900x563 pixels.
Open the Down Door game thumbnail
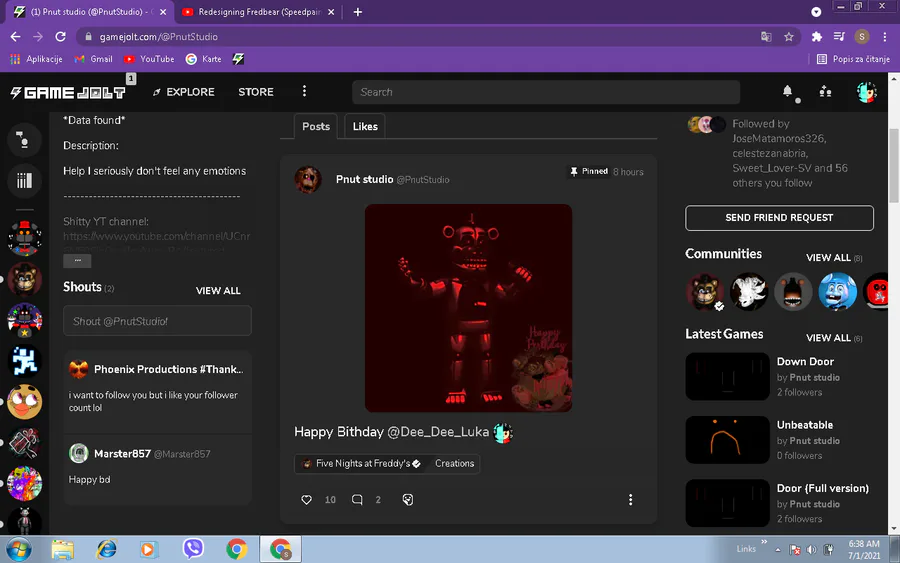click(727, 376)
